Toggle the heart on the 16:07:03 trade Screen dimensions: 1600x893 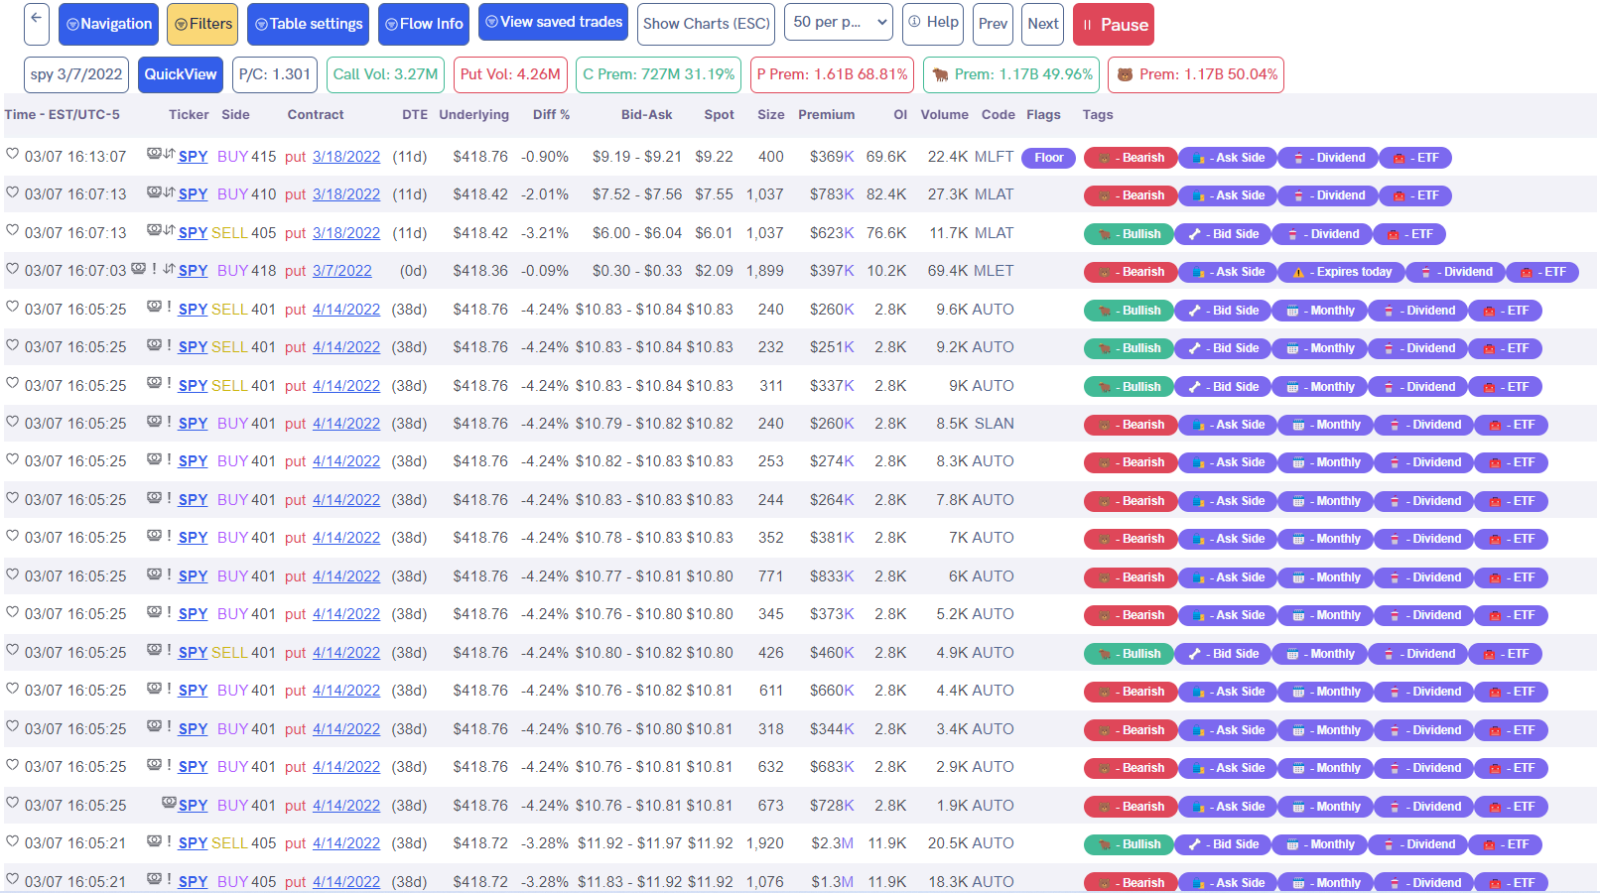point(13,269)
